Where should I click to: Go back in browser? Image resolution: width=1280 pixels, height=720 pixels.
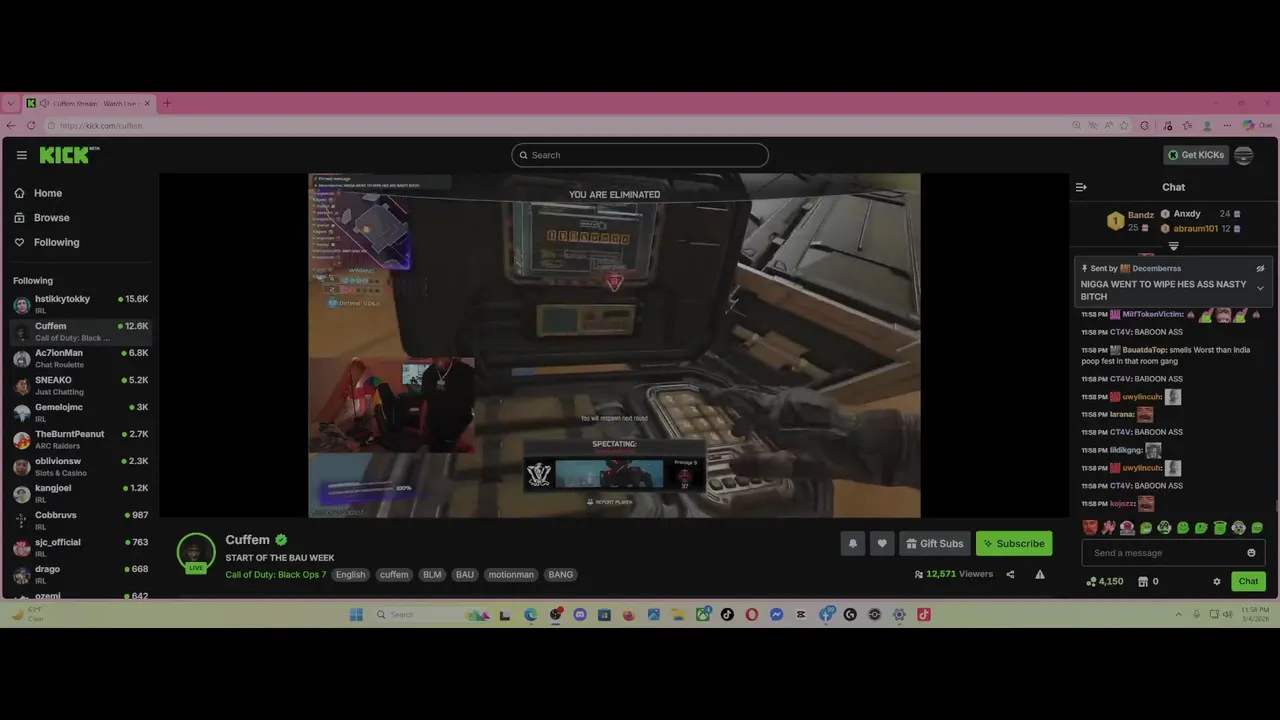pos(11,125)
